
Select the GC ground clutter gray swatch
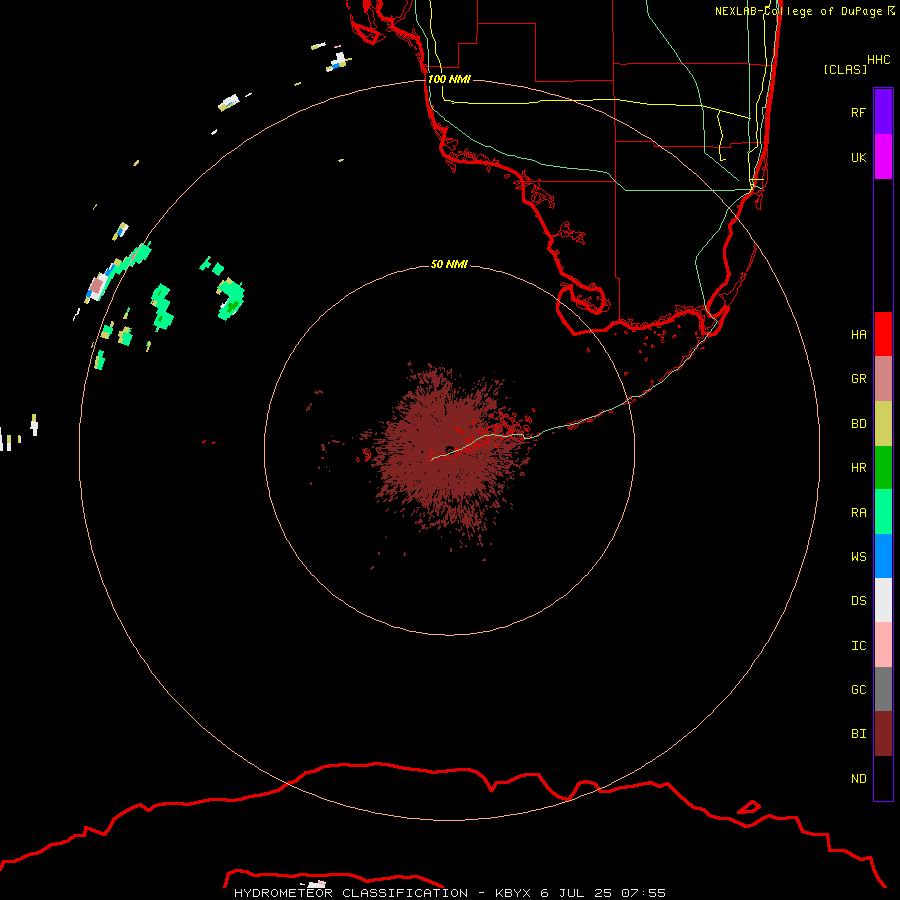pyautogui.click(x=883, y=689)
